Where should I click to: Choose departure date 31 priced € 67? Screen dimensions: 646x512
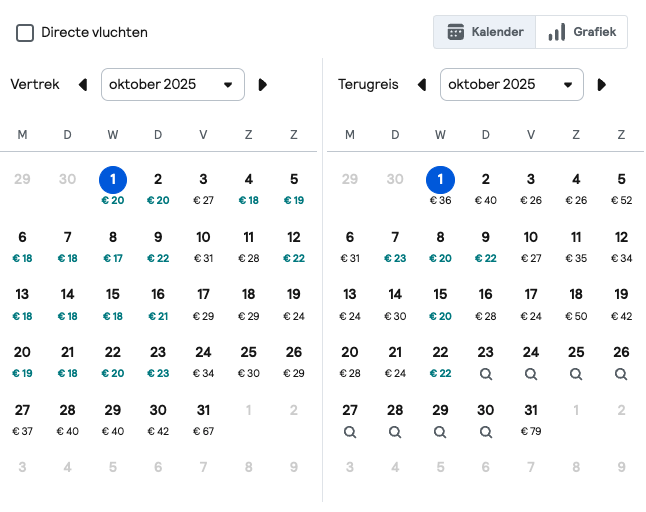point(203,419)
